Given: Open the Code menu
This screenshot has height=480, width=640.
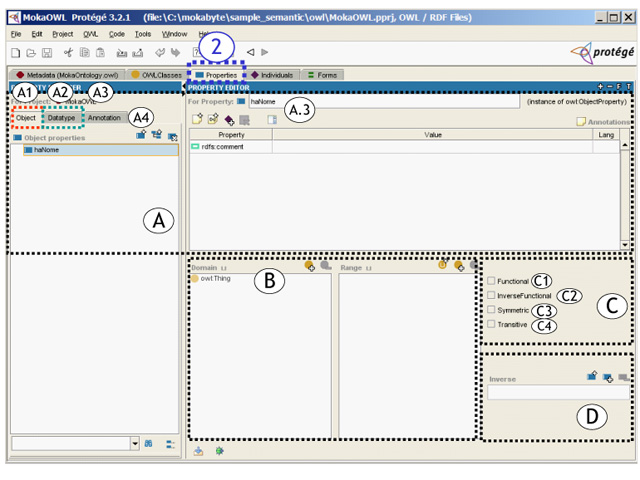Looking at the screenshot, I should pos(117,34).
